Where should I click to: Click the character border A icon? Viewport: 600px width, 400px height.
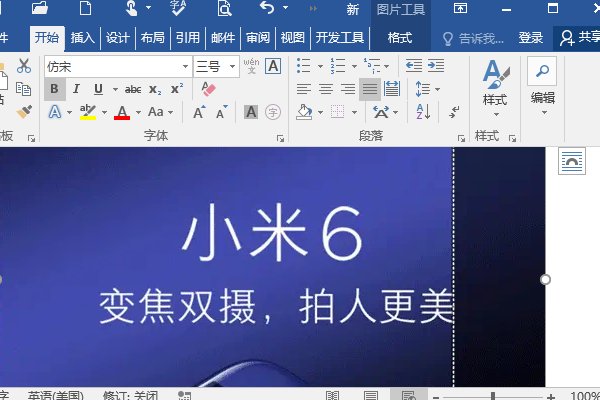(273, 66)
